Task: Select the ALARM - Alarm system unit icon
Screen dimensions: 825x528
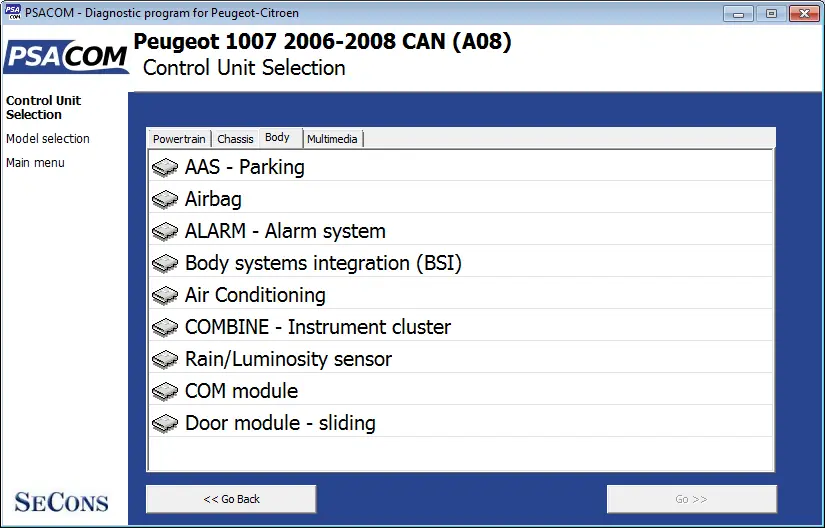Action: click(165, 231)
